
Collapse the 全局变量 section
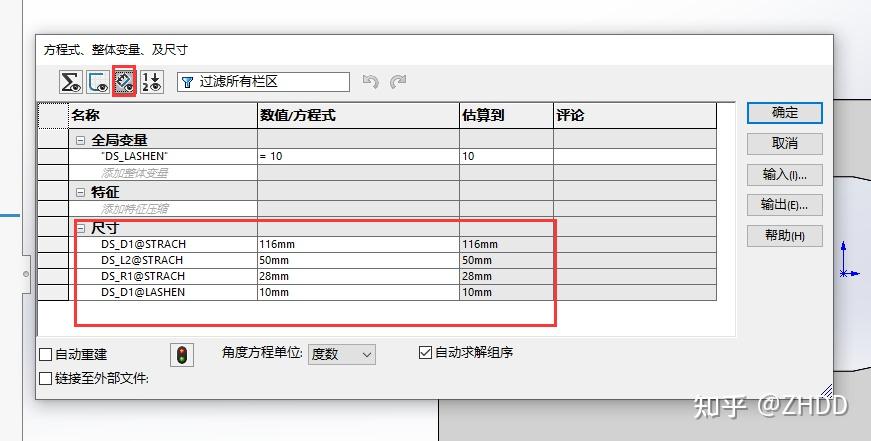click(80, 141)
